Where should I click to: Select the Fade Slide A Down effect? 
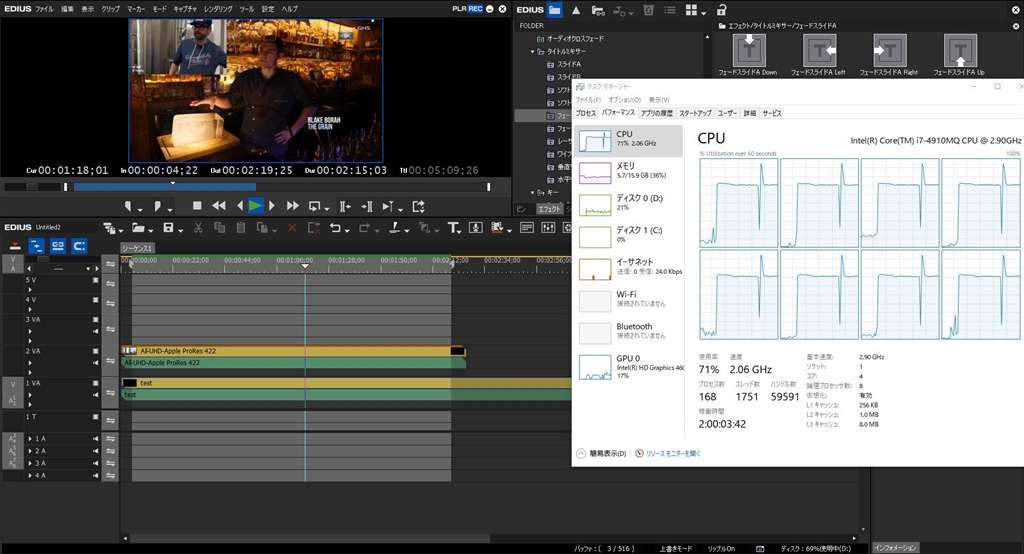click(x=748, y=49)
